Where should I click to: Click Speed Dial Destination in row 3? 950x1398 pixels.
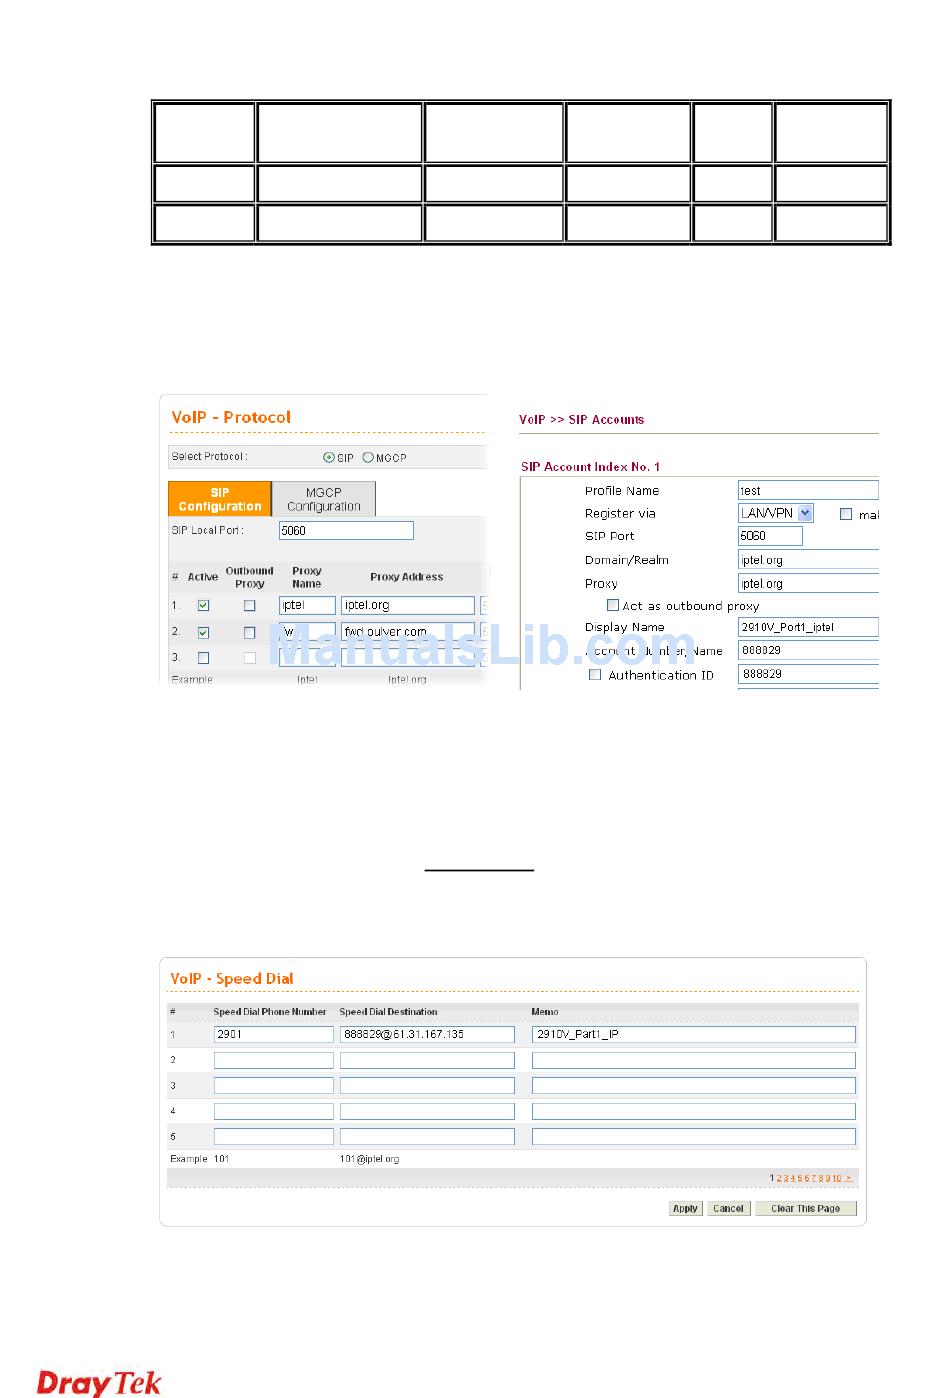427,1085
